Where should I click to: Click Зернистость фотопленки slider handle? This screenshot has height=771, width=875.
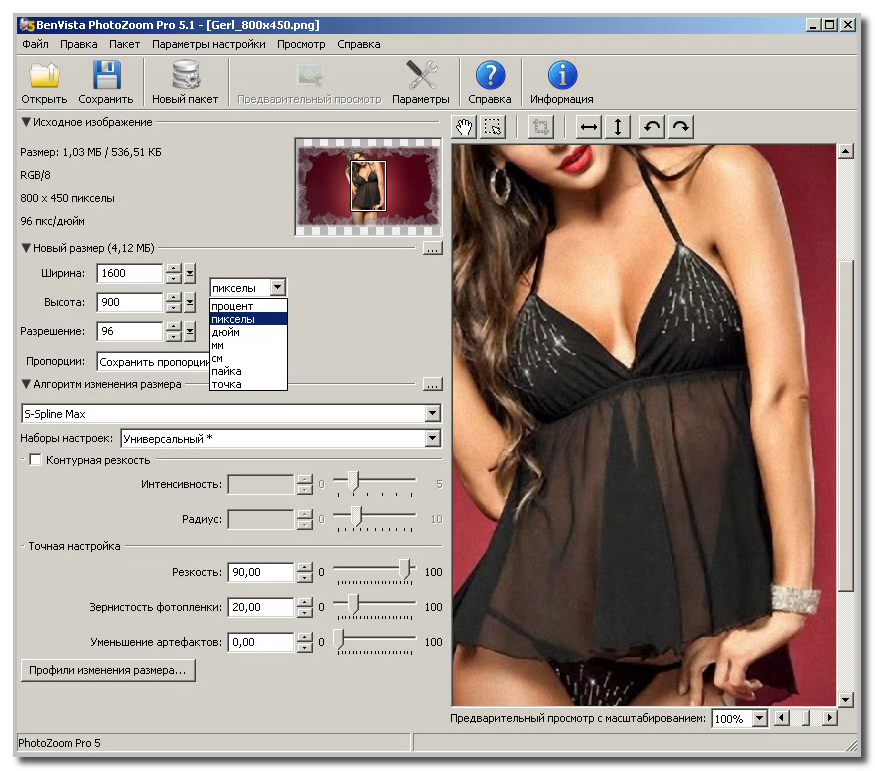[353, 604]
